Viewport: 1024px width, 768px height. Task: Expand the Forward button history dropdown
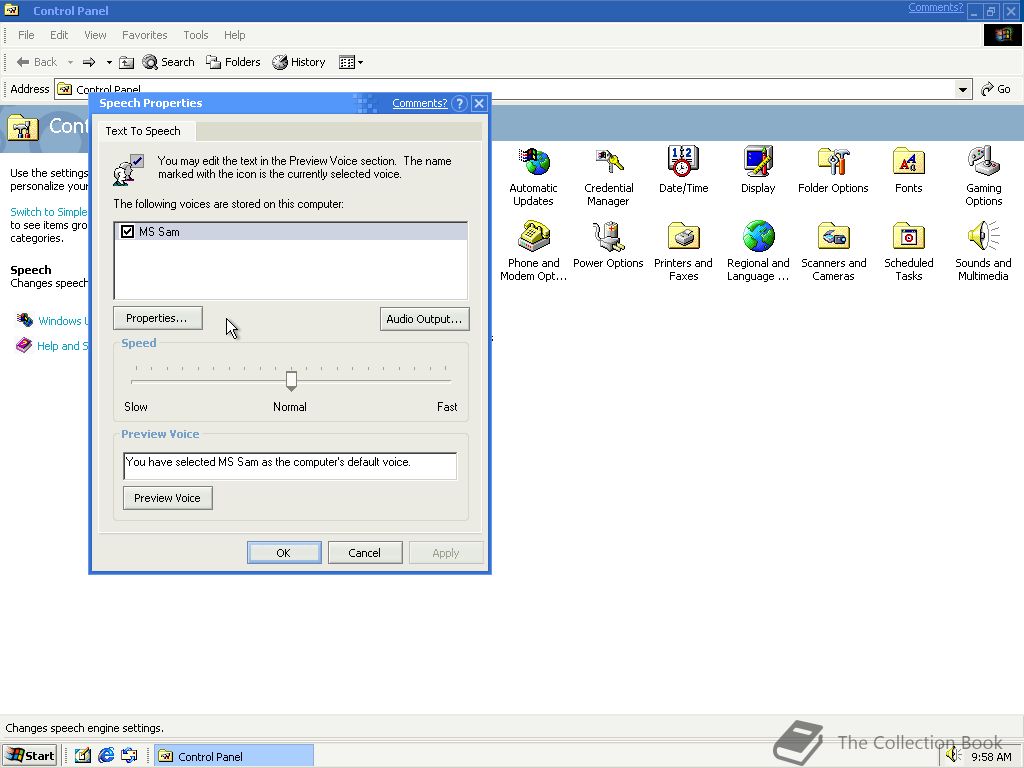[109, 63]
